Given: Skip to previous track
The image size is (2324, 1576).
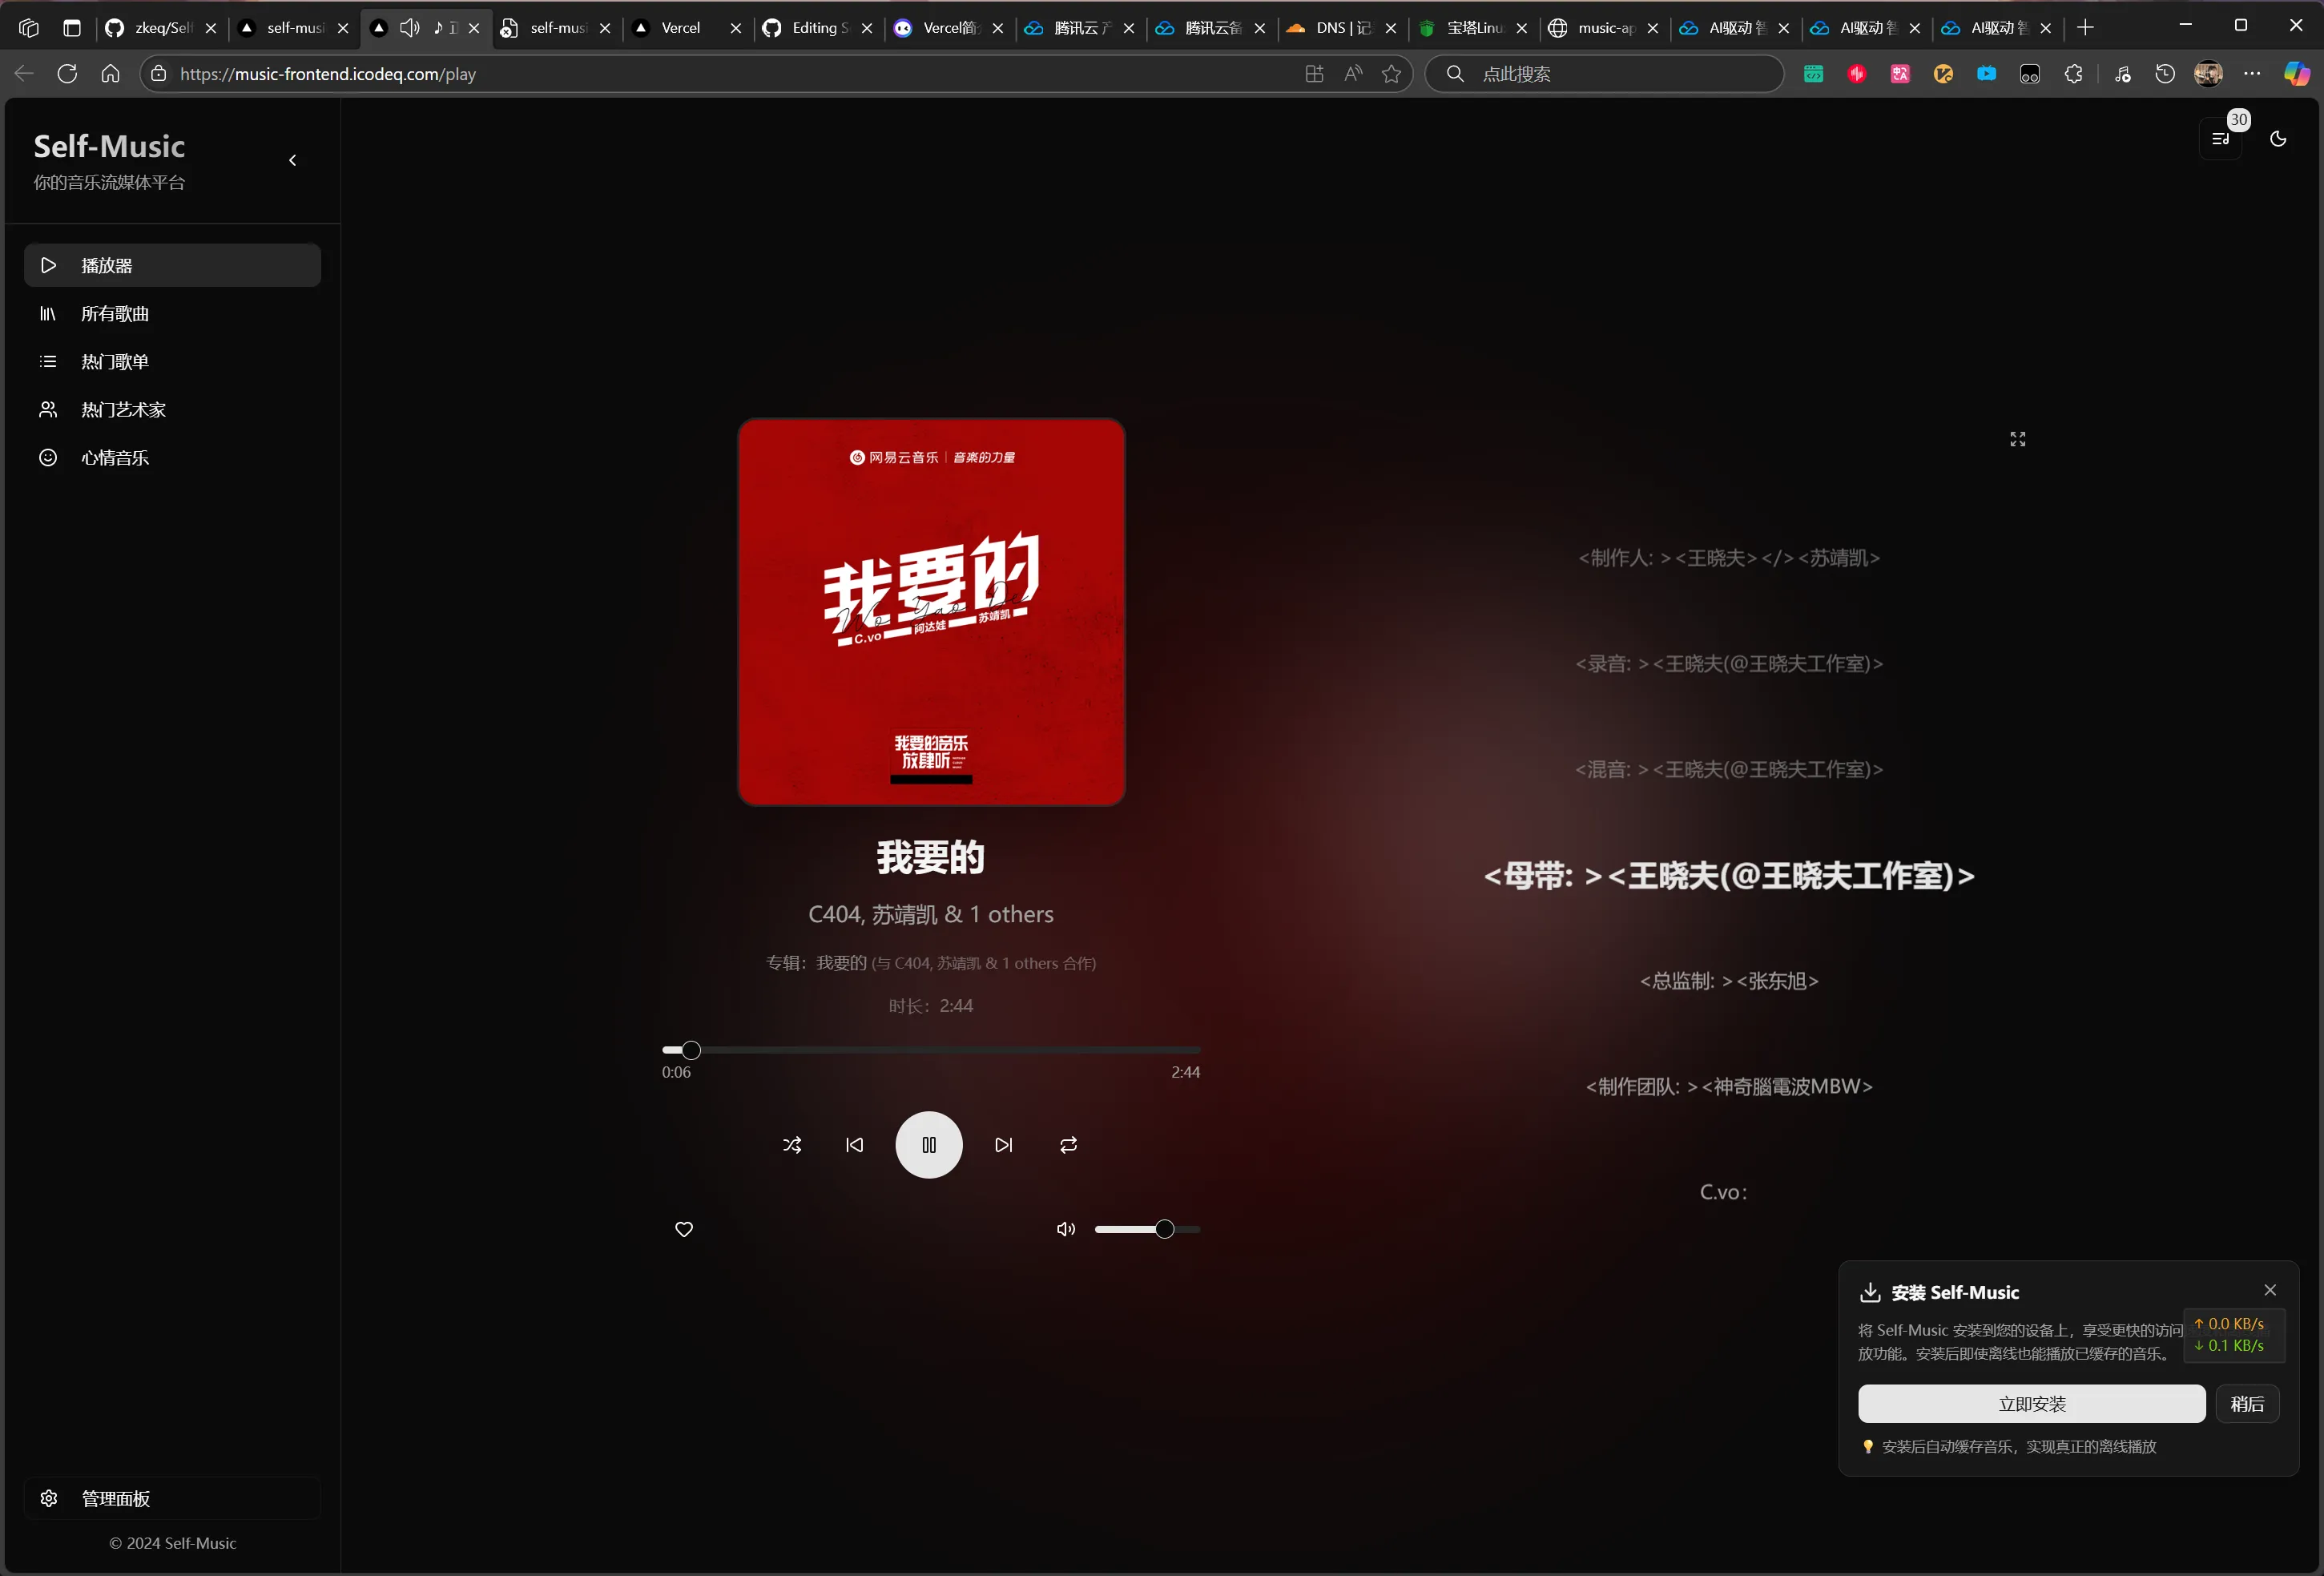Looking at the screenshot, I should tap(855, 1145).
